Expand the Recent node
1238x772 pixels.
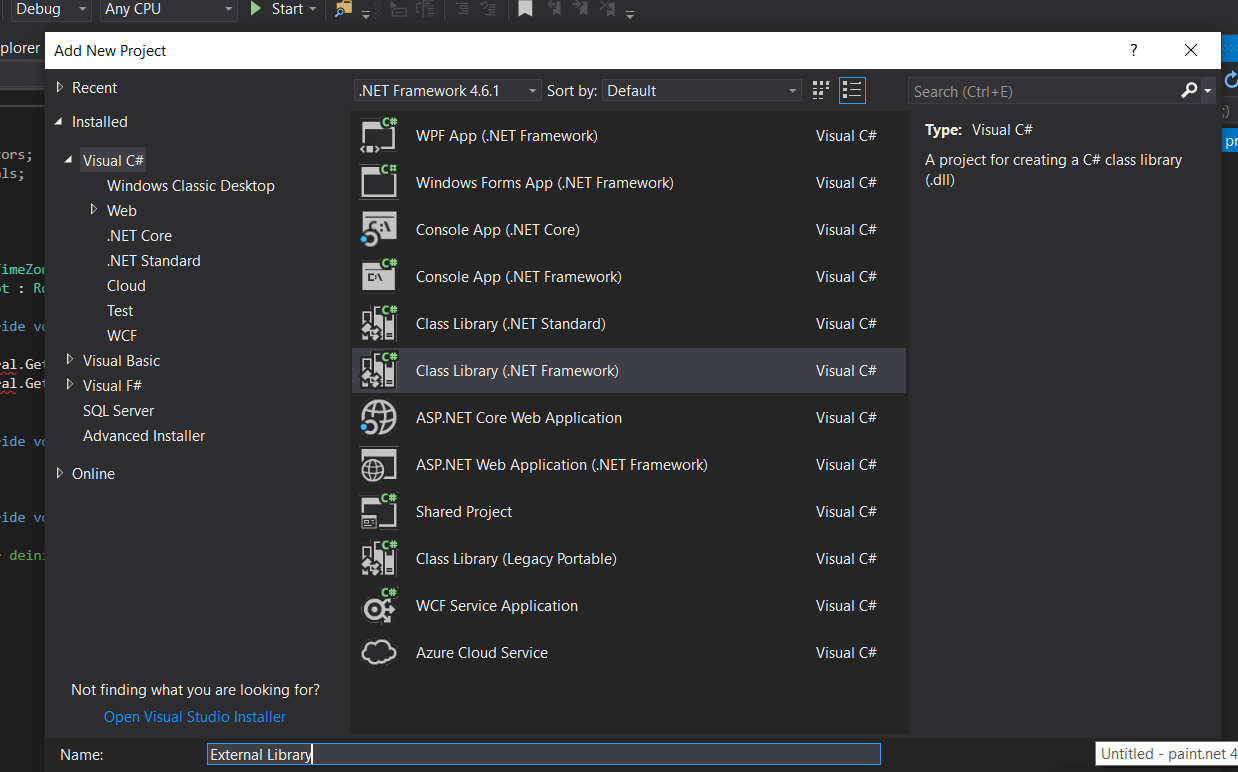60,87
